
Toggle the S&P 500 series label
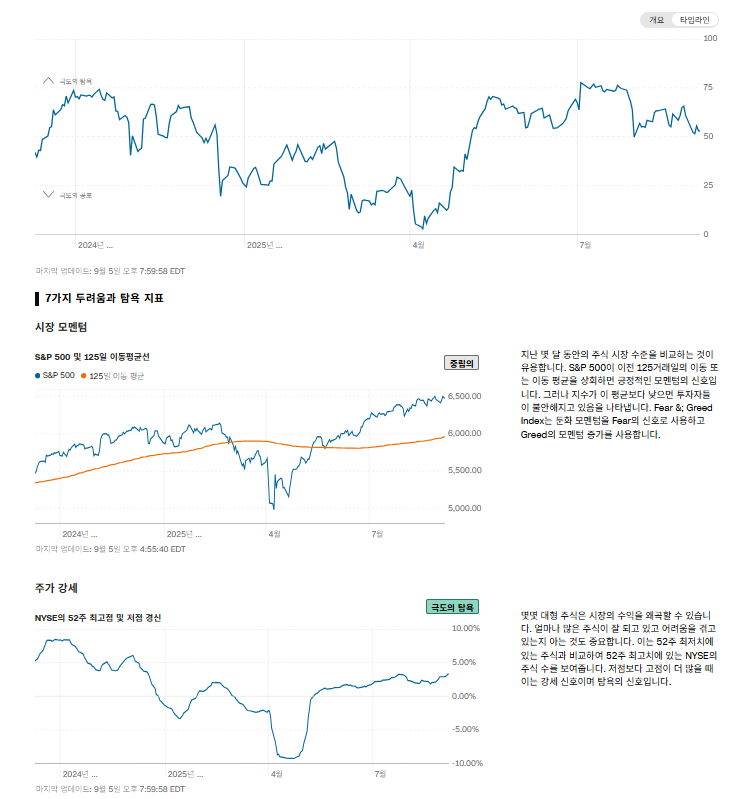point(58,376)
